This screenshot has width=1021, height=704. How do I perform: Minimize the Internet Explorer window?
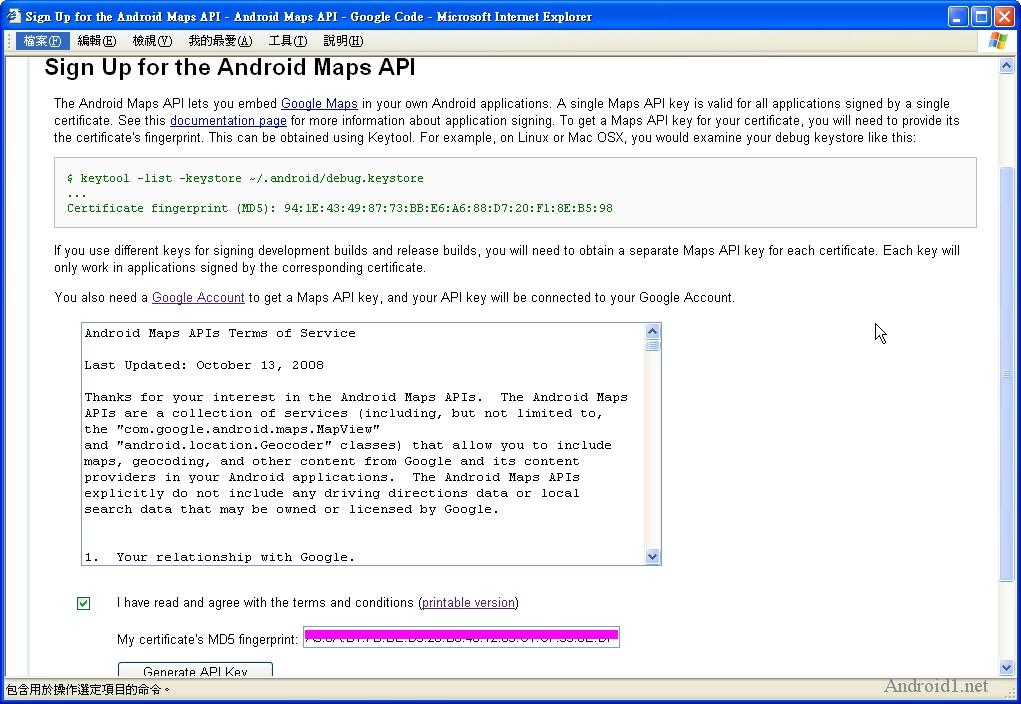[958, 16]
